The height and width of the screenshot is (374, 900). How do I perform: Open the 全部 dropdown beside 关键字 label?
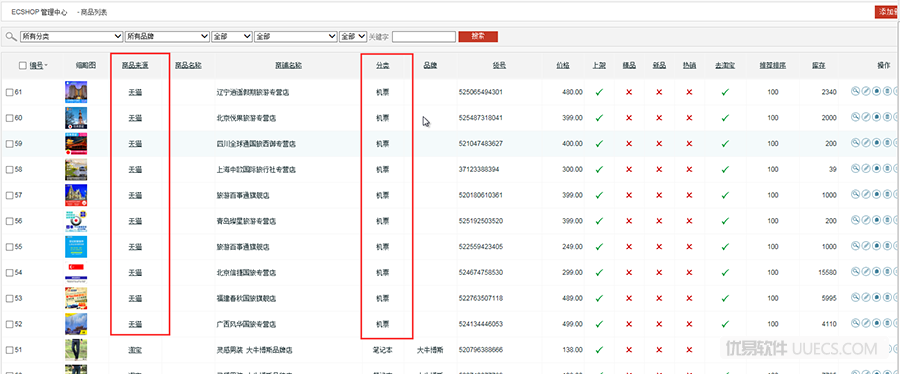pyautogui.click(x=353, y=36)
